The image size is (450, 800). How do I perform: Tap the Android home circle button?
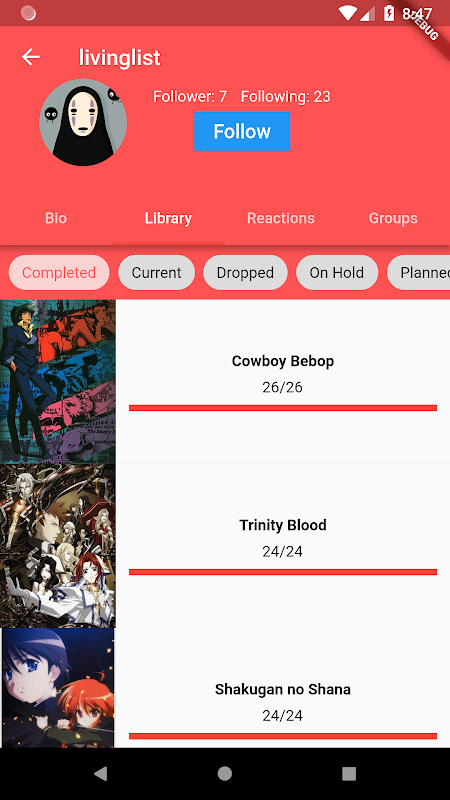(224, 773)
